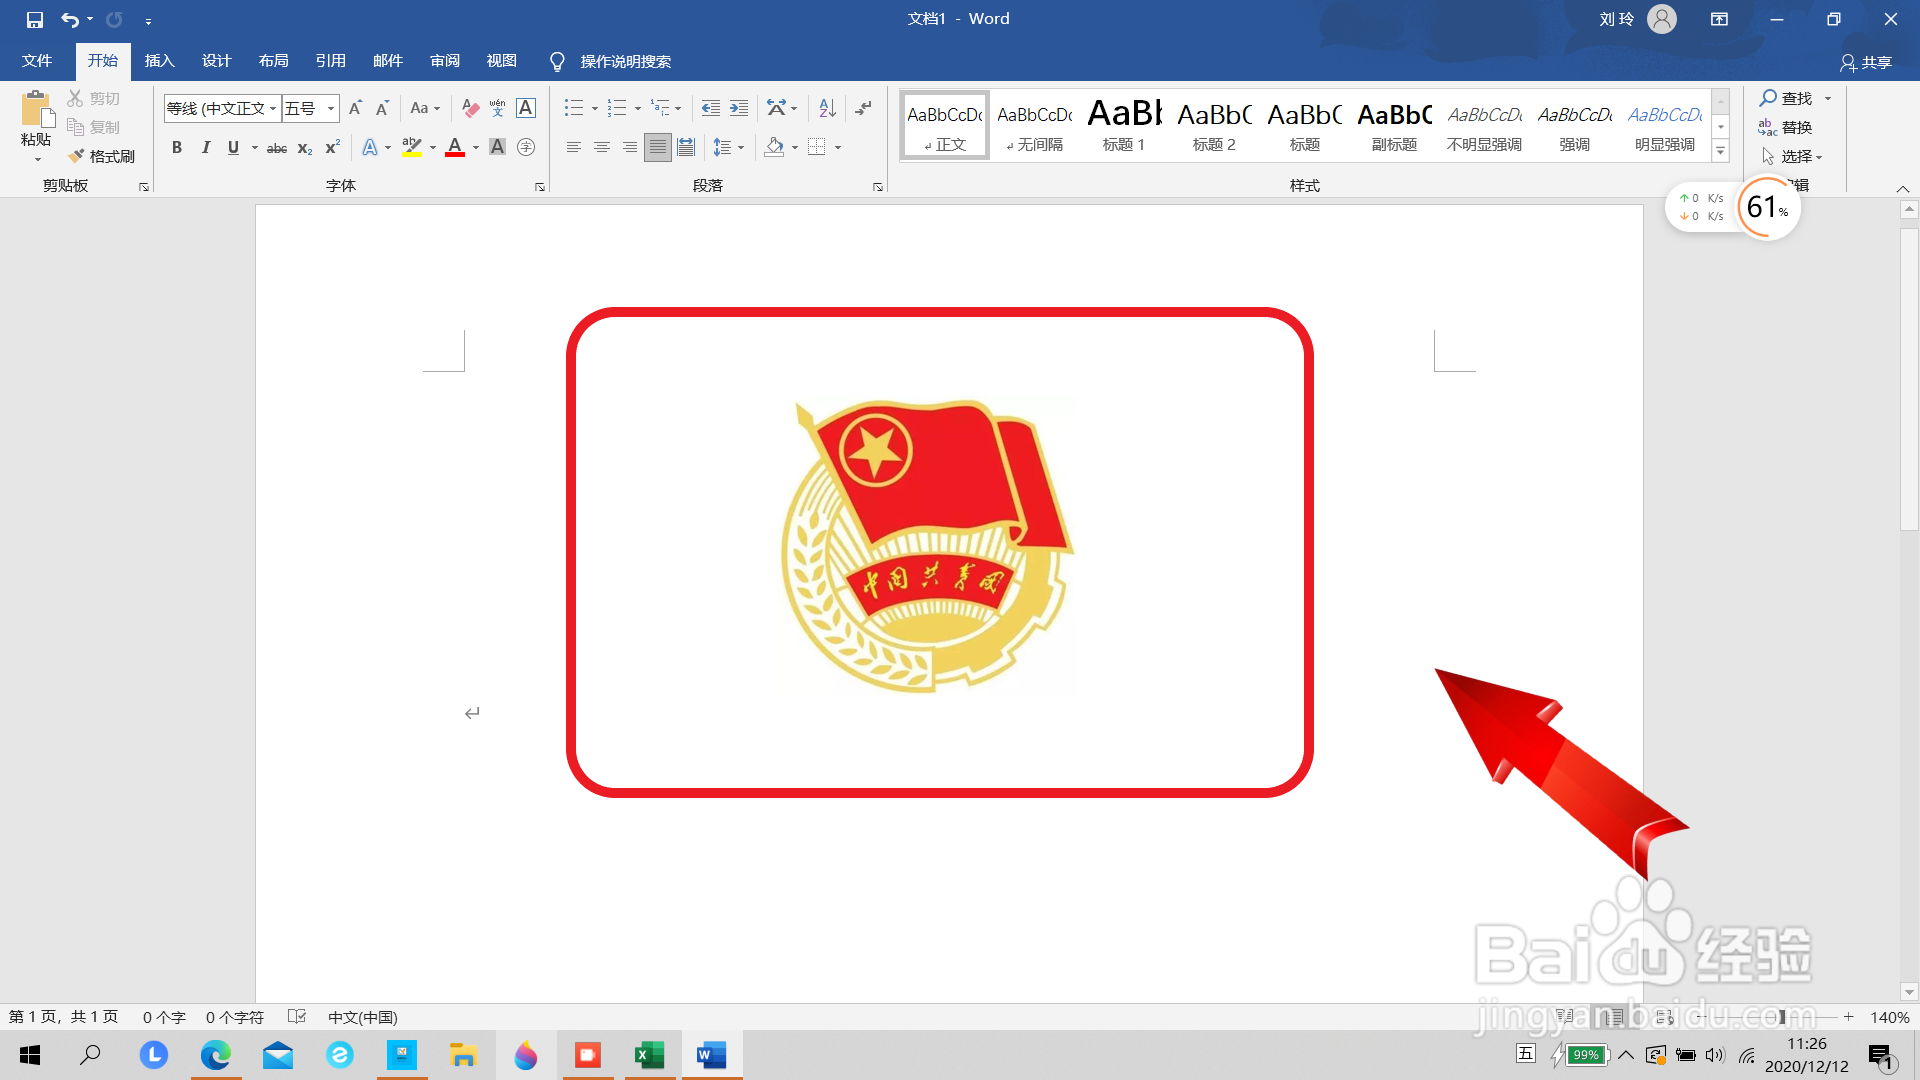Click the Save icon in quick access toolbar
The height and width of the screenshot is (1080, 1920).
pyautogui.click(x=35, y=19)
